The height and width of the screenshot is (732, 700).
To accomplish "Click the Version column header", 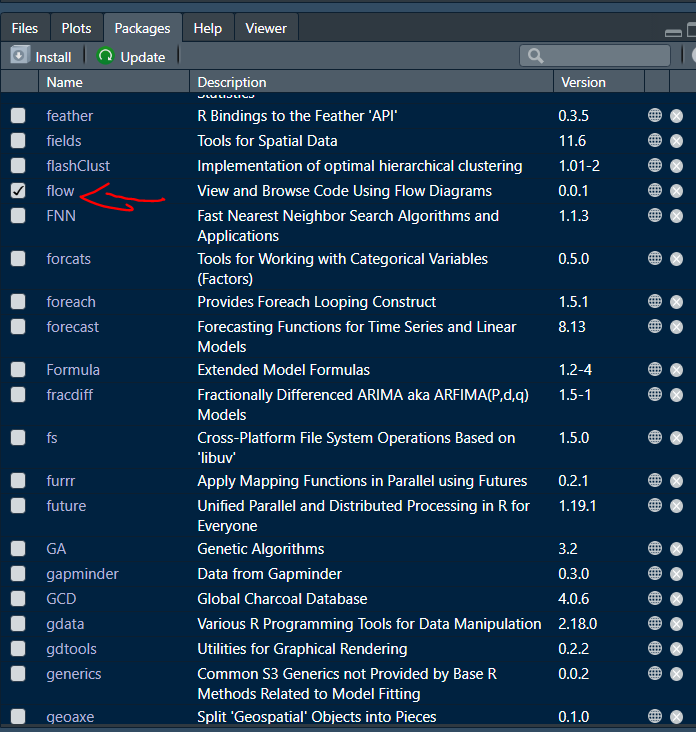I will [599, 82].
